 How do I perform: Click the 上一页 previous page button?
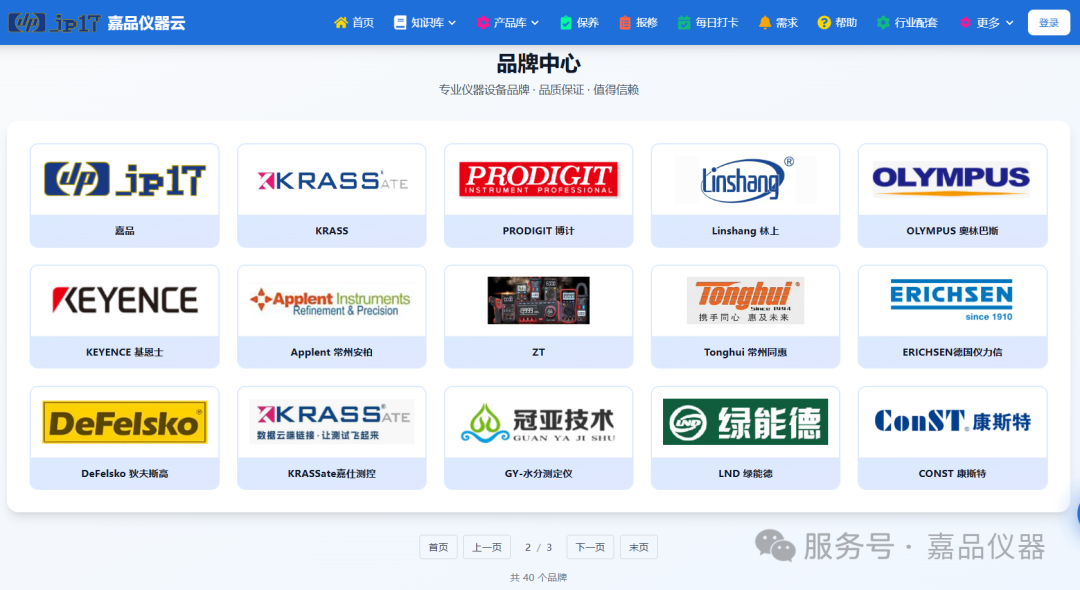click(487, 547)
